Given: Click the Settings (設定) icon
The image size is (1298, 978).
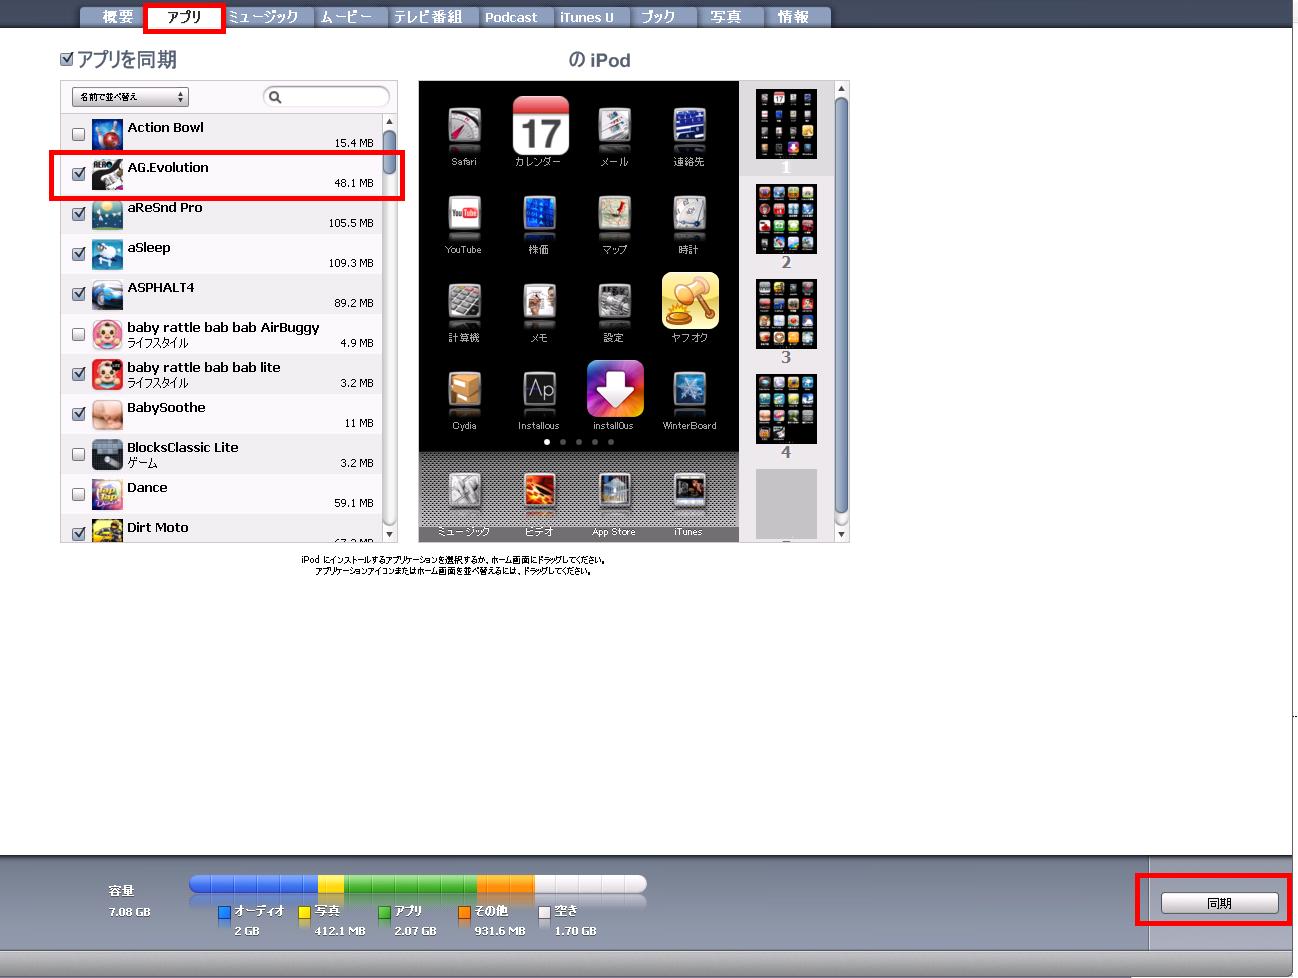Looking at the screenshot, I should pyautogui.click(x=614, y=306).
